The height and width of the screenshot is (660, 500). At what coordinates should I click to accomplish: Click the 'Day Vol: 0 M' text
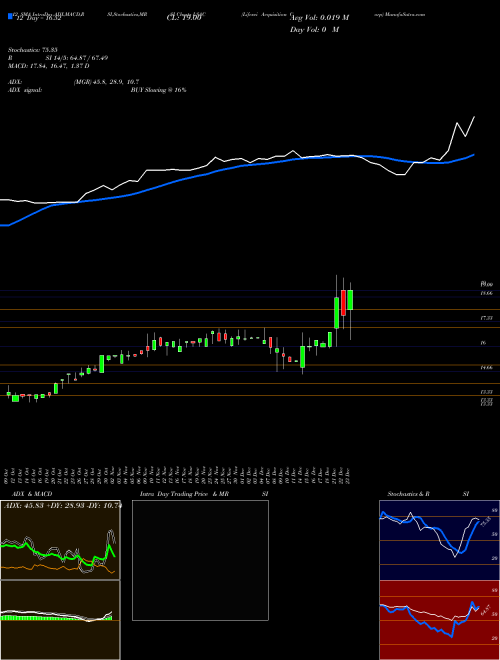point(314,30)
